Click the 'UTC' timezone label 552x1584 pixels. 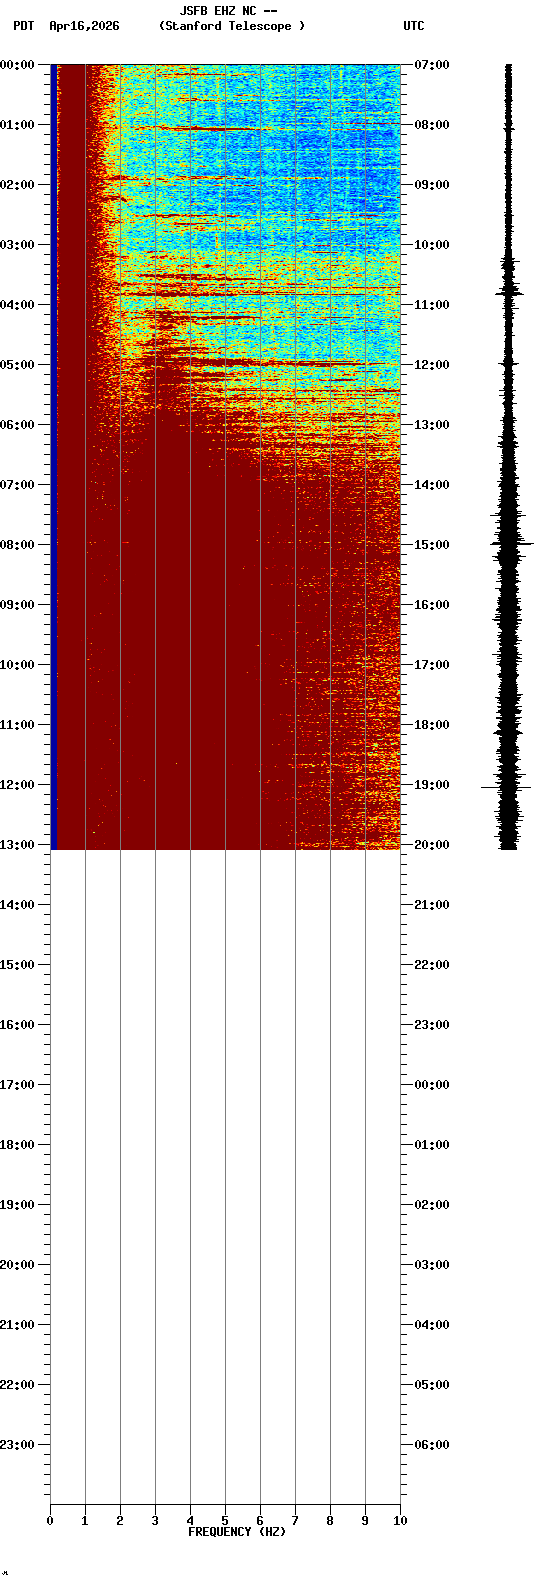[x=414, y=26]
